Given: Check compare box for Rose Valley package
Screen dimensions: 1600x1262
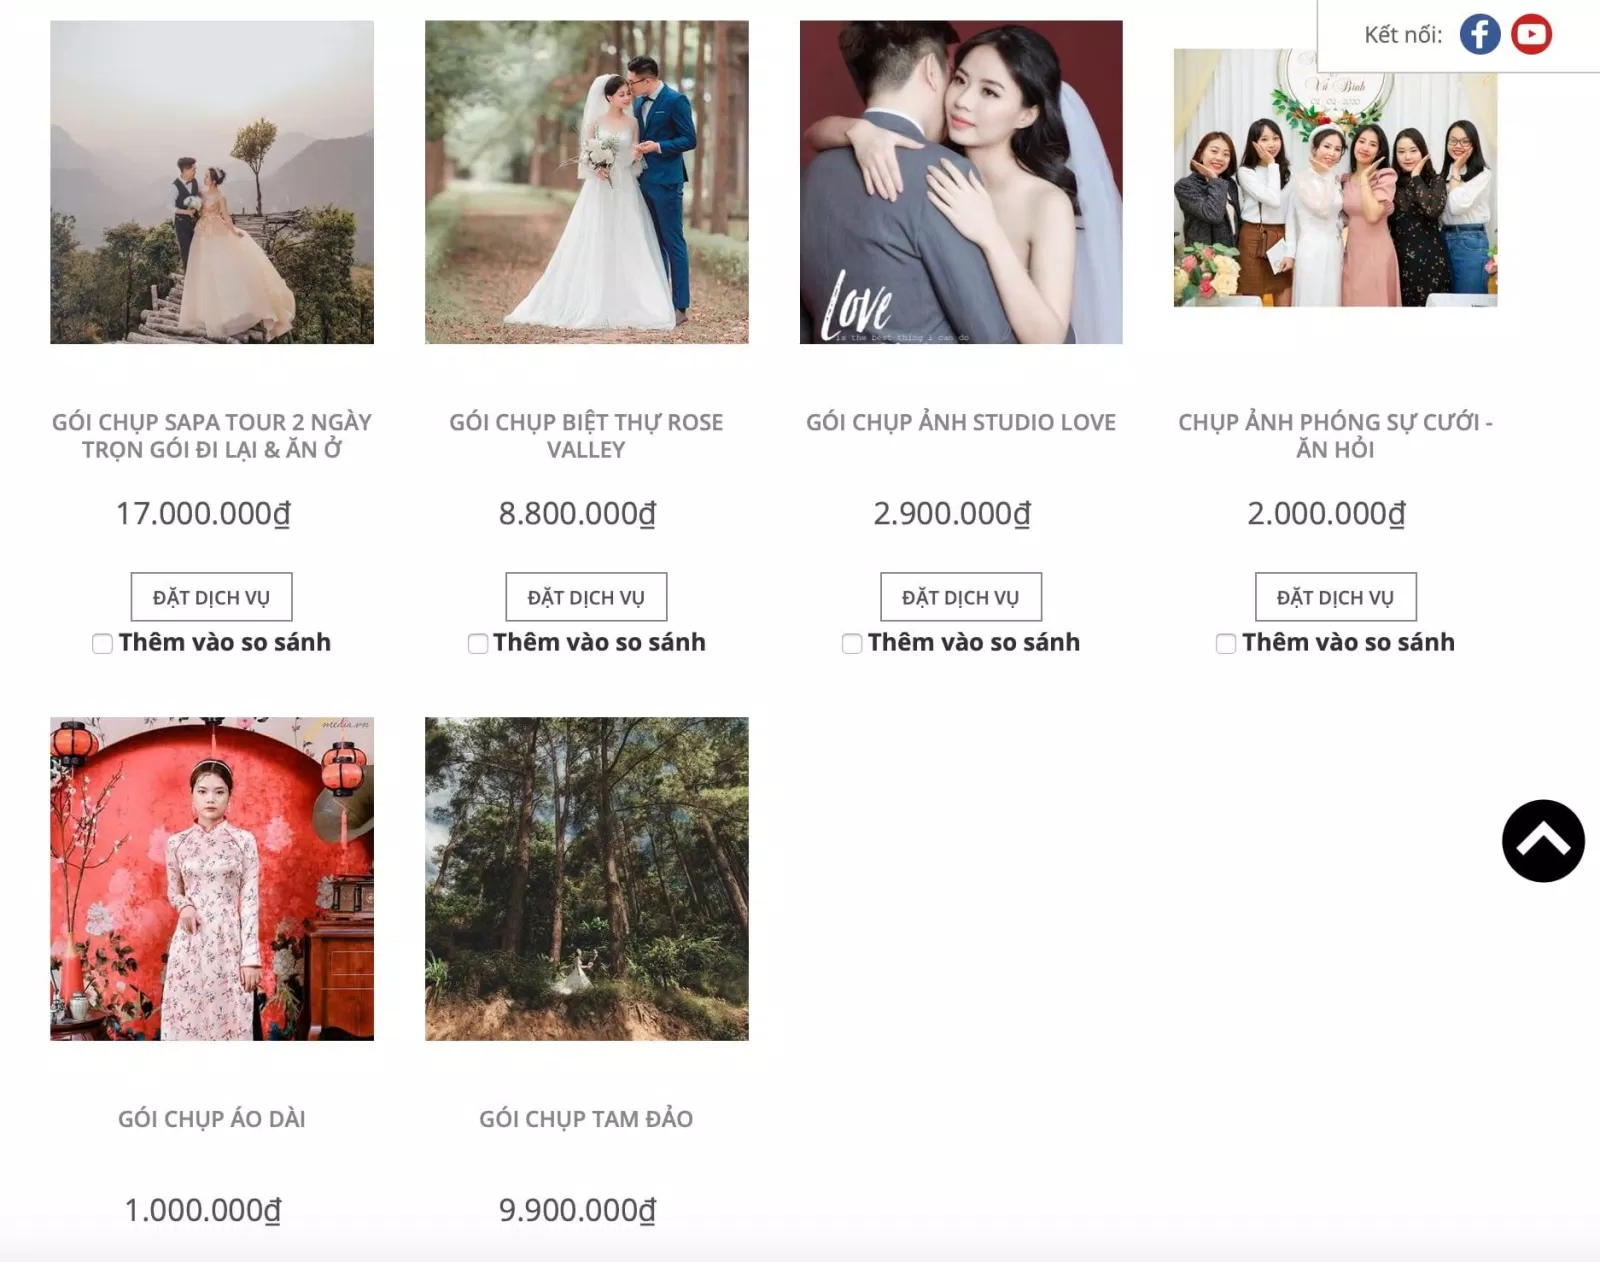Looking at the screenshot, I should click(478, 644).
